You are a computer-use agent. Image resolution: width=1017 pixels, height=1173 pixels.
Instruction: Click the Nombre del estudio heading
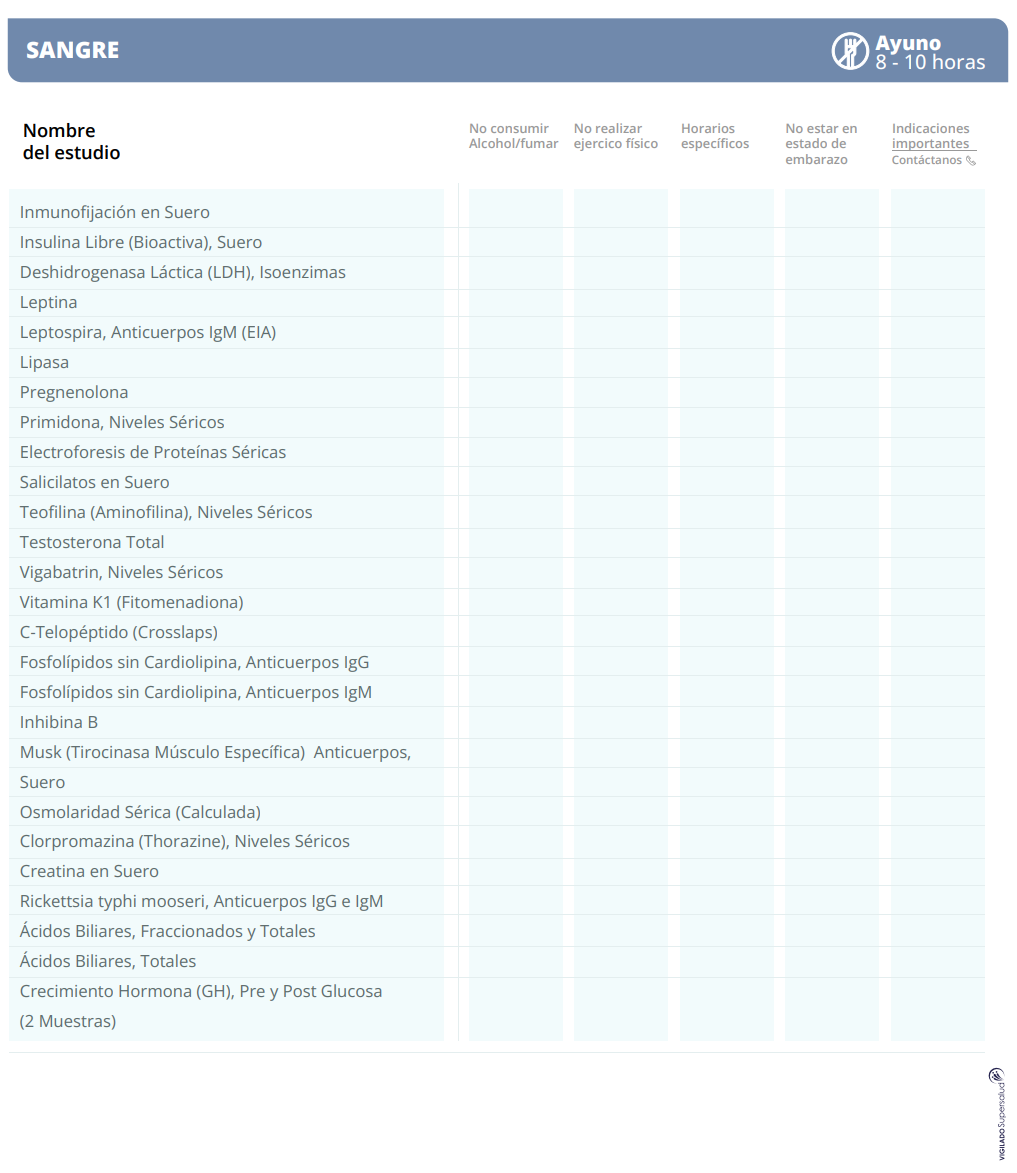tap(71, 142)
